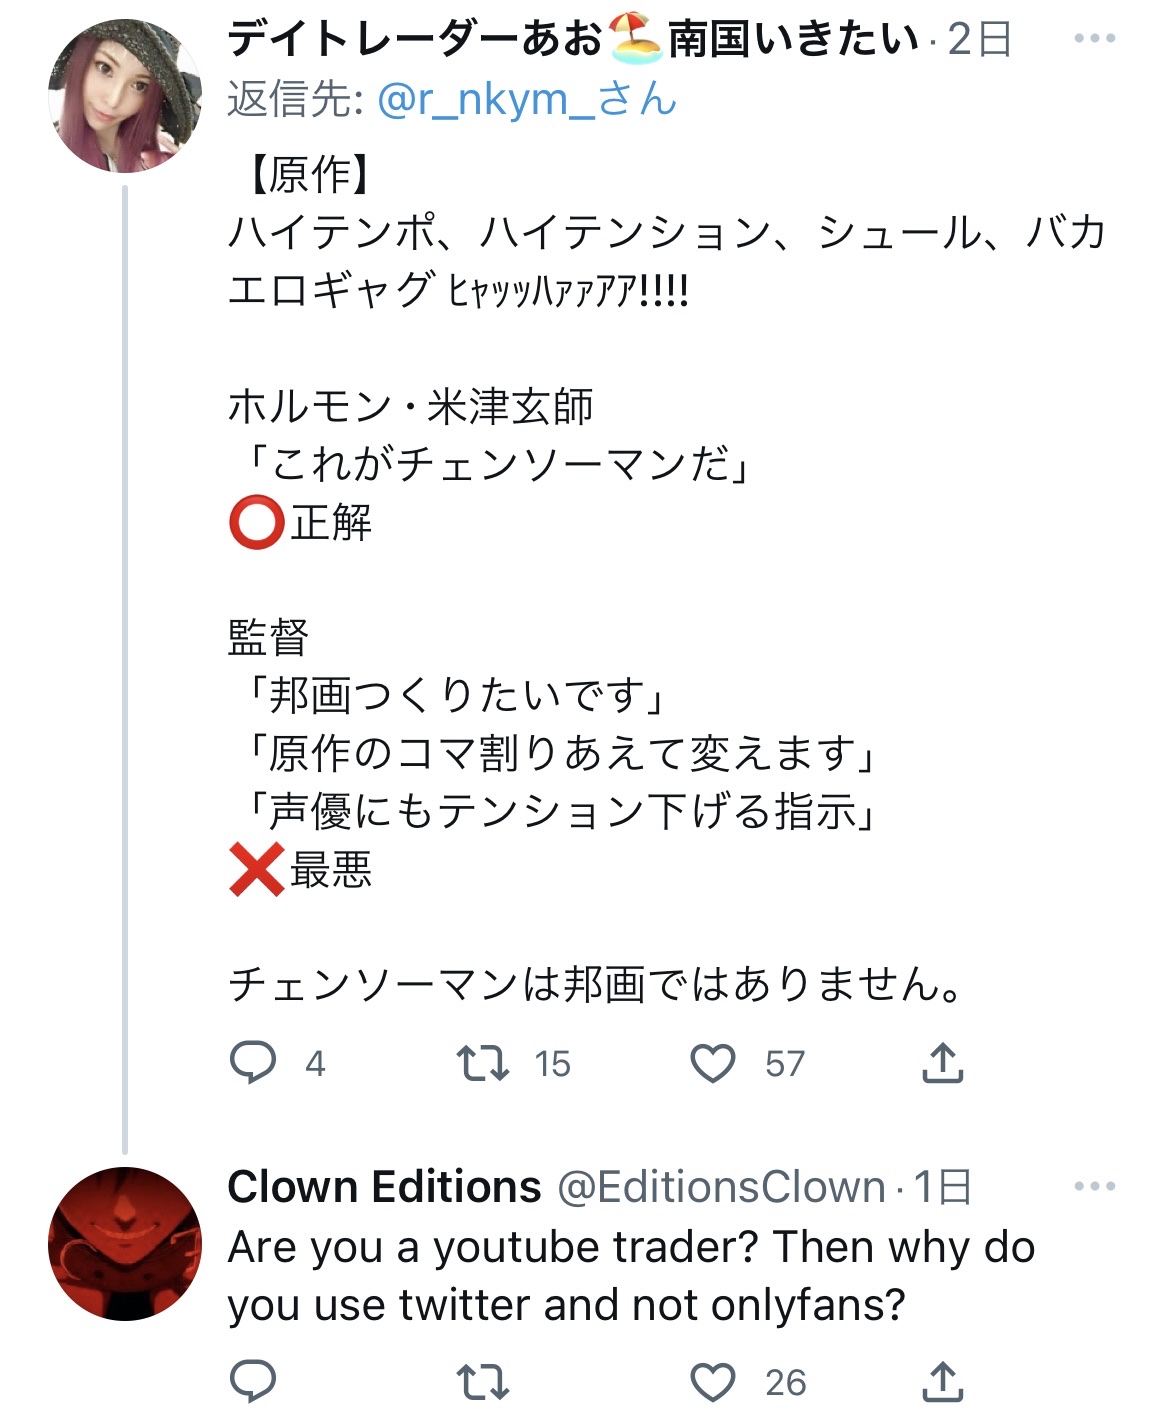Open @r_nkym_ profile mention link

tap(527, 99)
